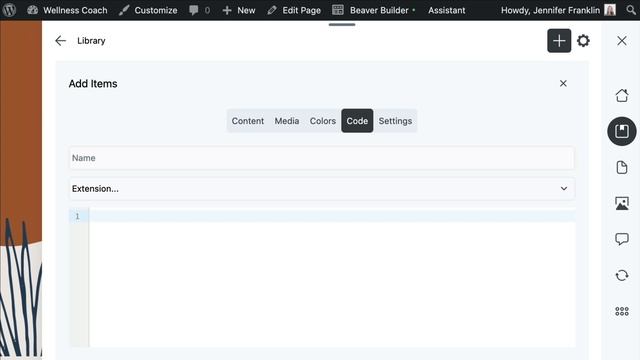Image resolution: width=640 pixels, height=360 pixels.
Task: Click the user avatar thumbnail
Action: click(610, 10)
